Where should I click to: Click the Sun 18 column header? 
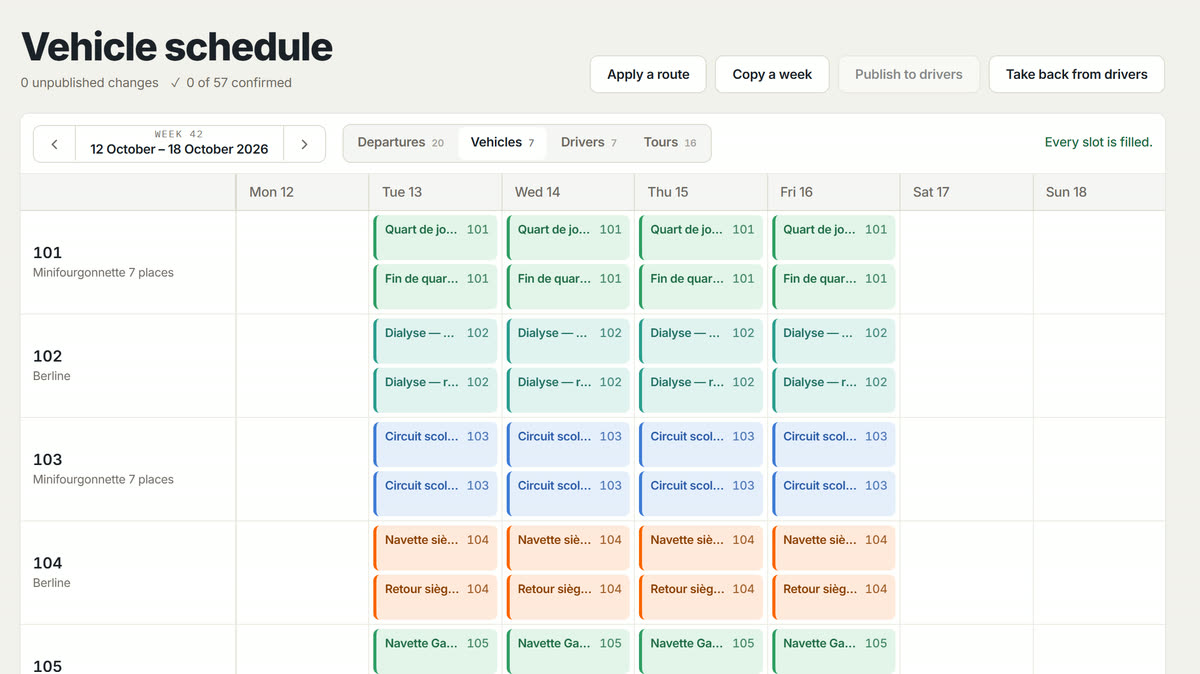1099,192
